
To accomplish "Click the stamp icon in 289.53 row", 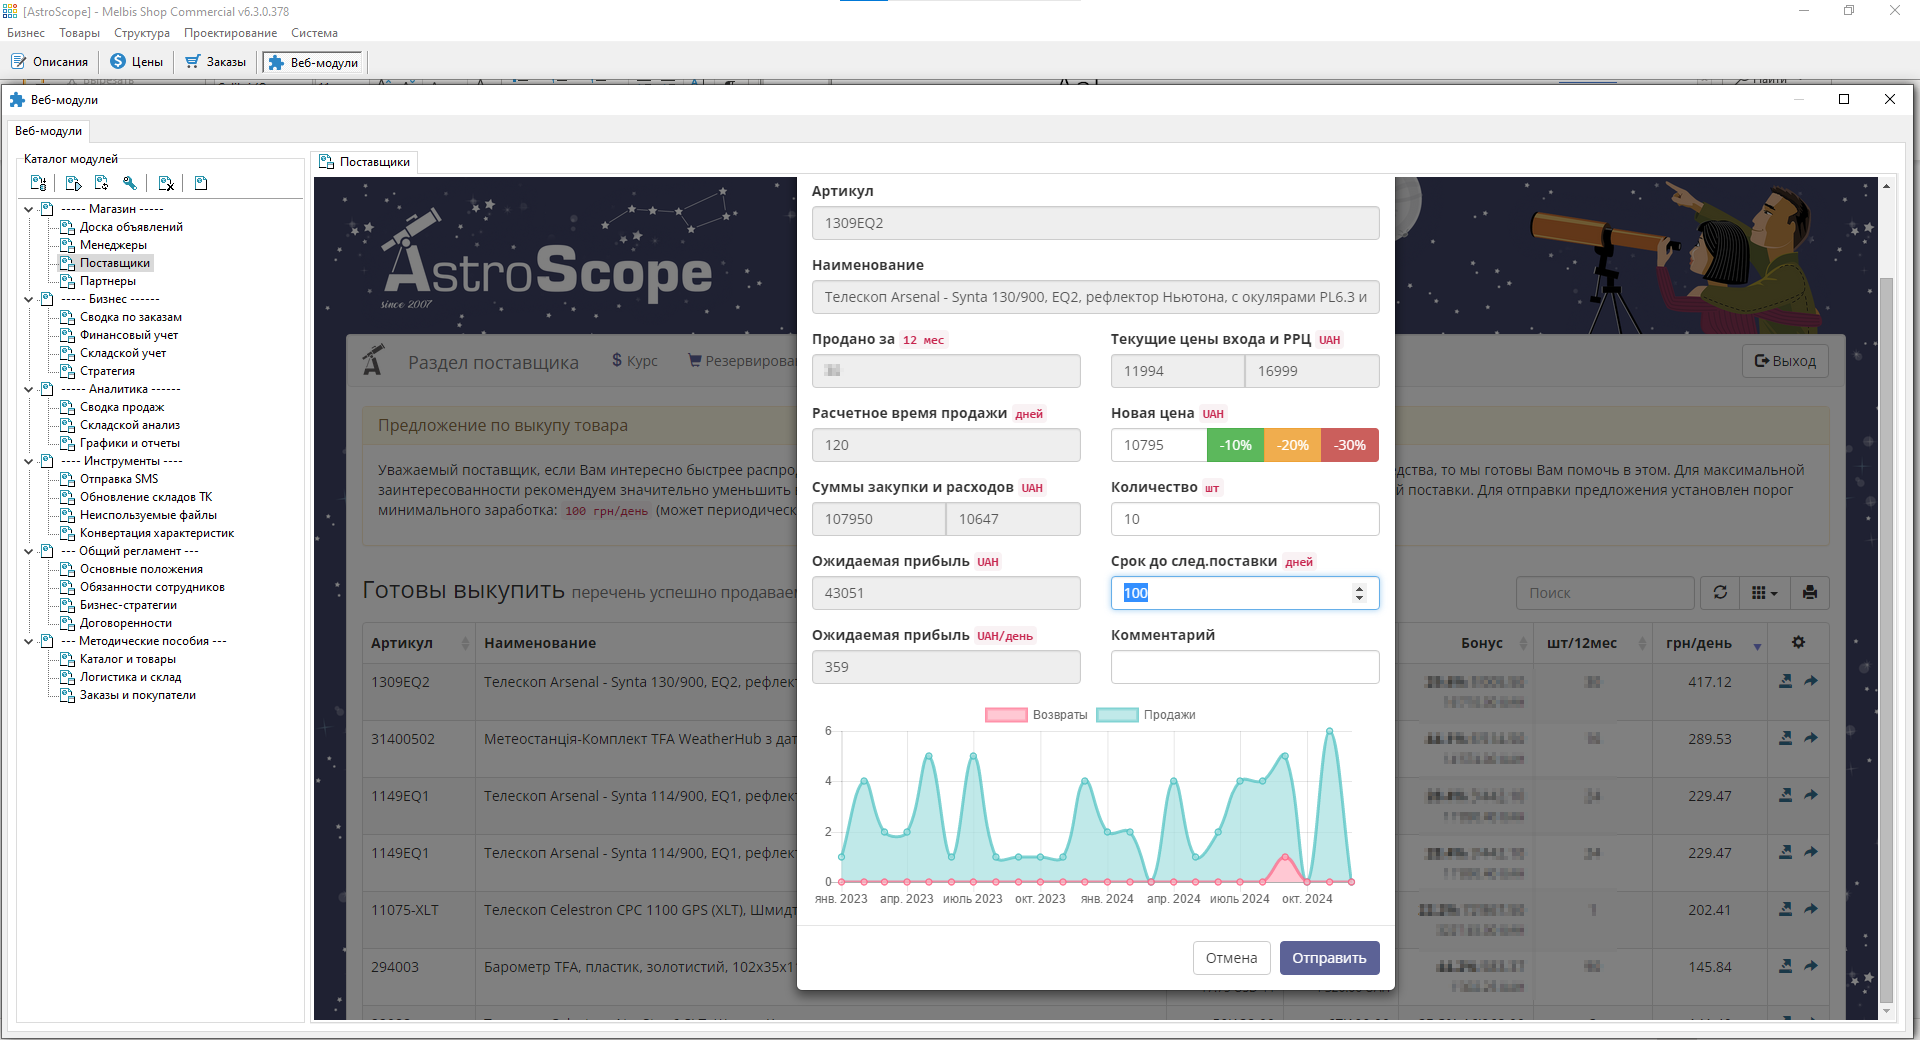I will tap(1786, 738).
